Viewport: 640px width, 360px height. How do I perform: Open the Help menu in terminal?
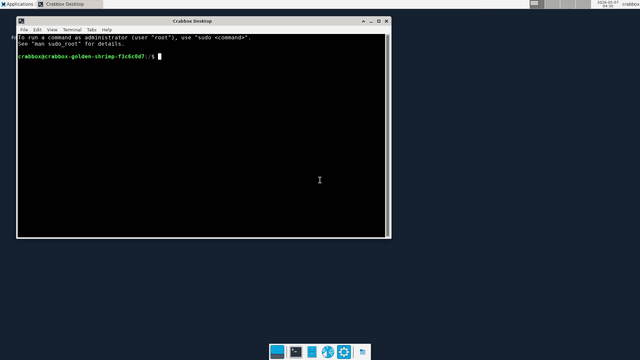[107, 30]
